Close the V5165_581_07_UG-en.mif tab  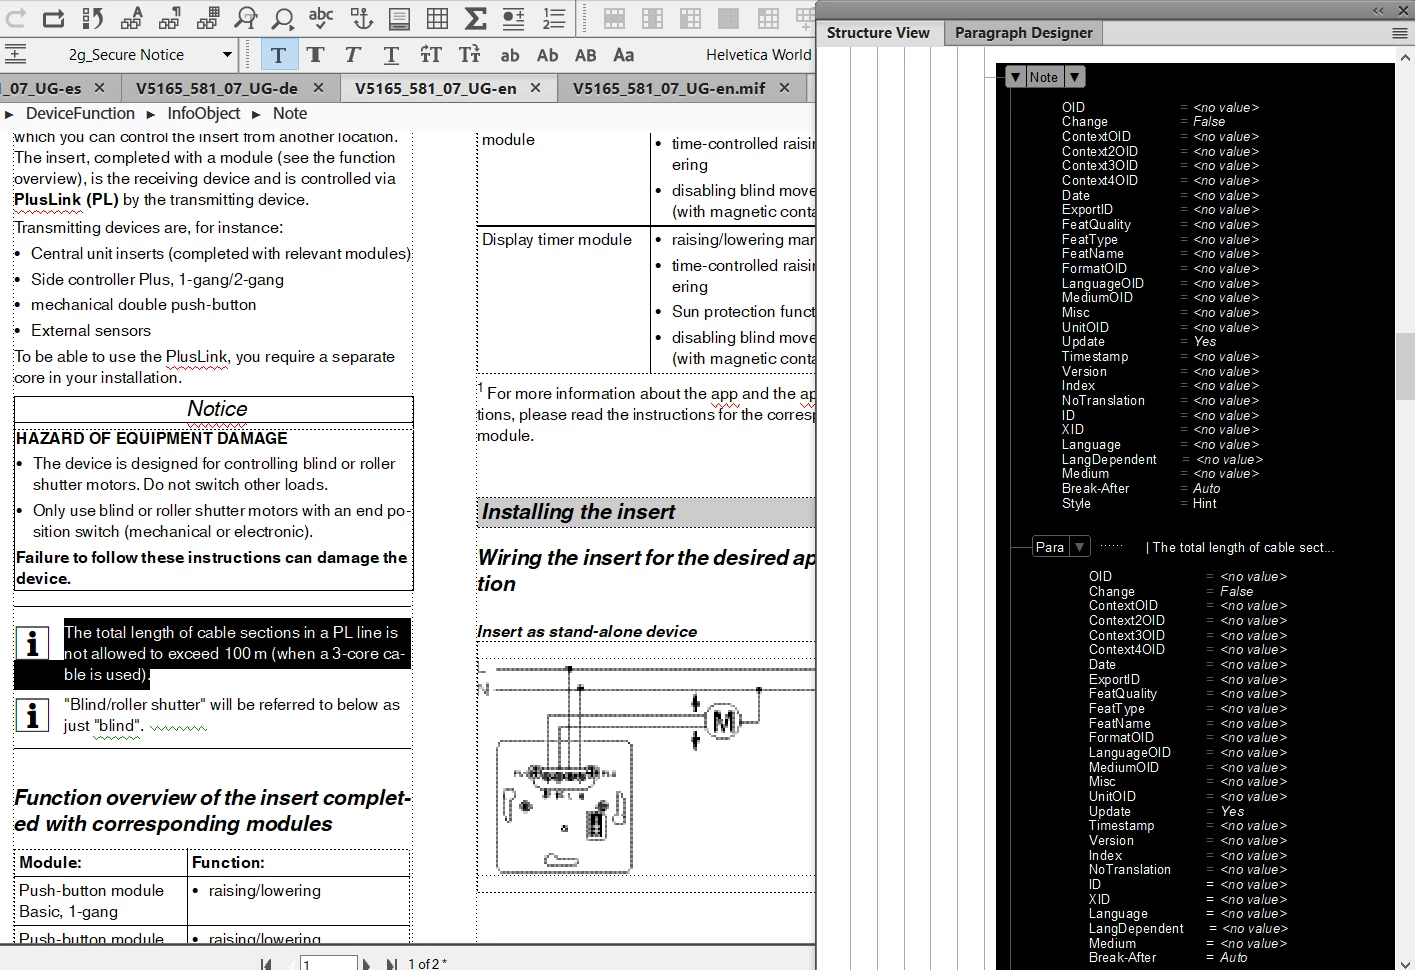click(x=784, y=88)
